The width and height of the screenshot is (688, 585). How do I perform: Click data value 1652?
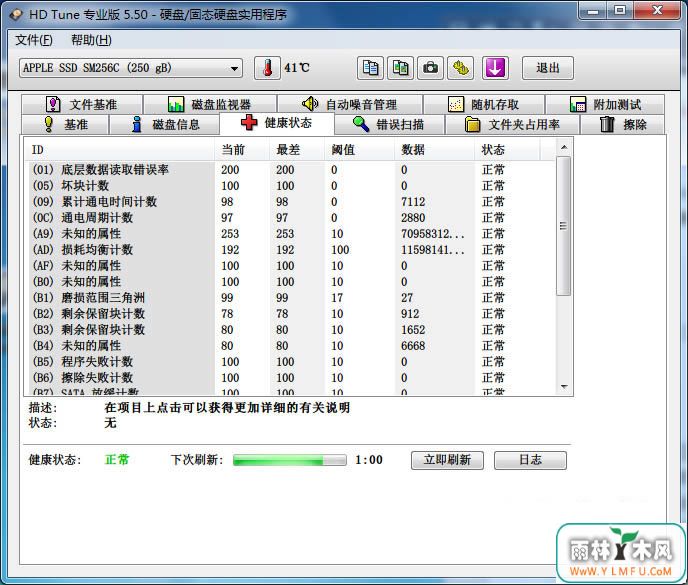coord(413,330)
